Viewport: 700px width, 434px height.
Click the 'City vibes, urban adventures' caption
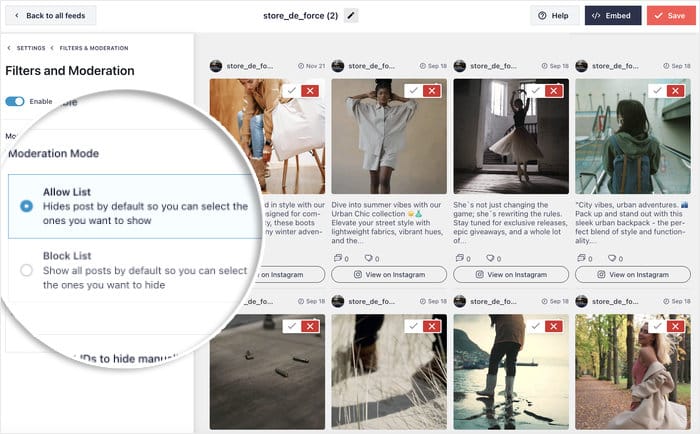pyautogui.click(x=632, y=222)
